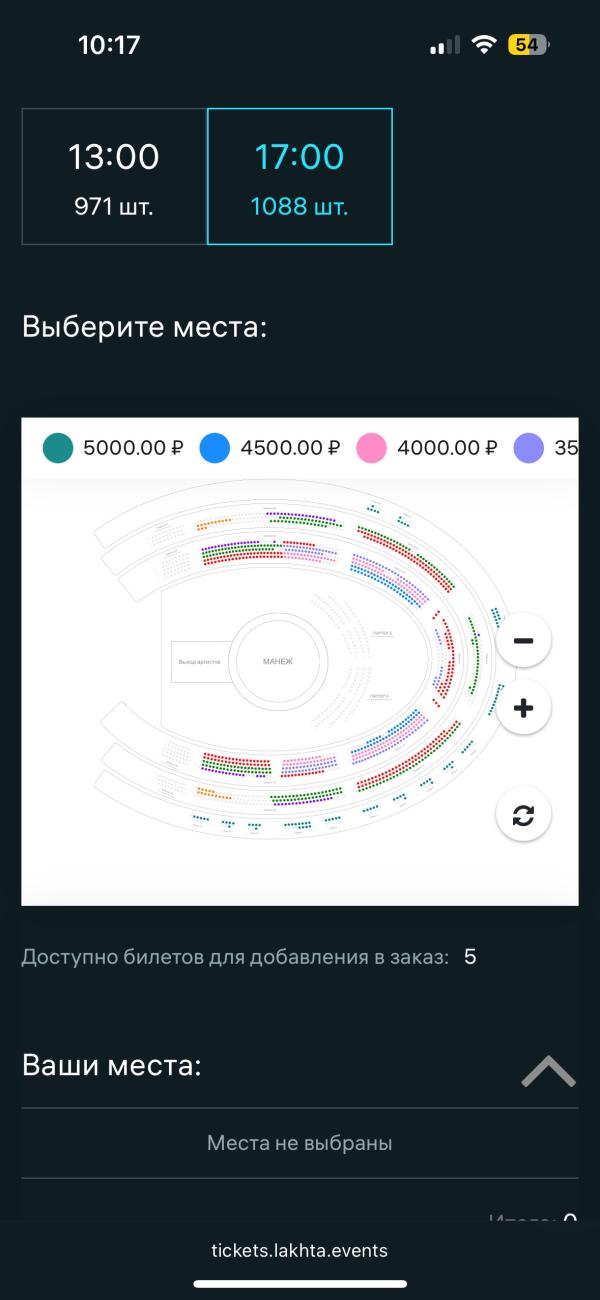Click the pink 4000.00 ₽ price swatch
The height and width of the screenshot is (1300, 600).
pos(372,448)
